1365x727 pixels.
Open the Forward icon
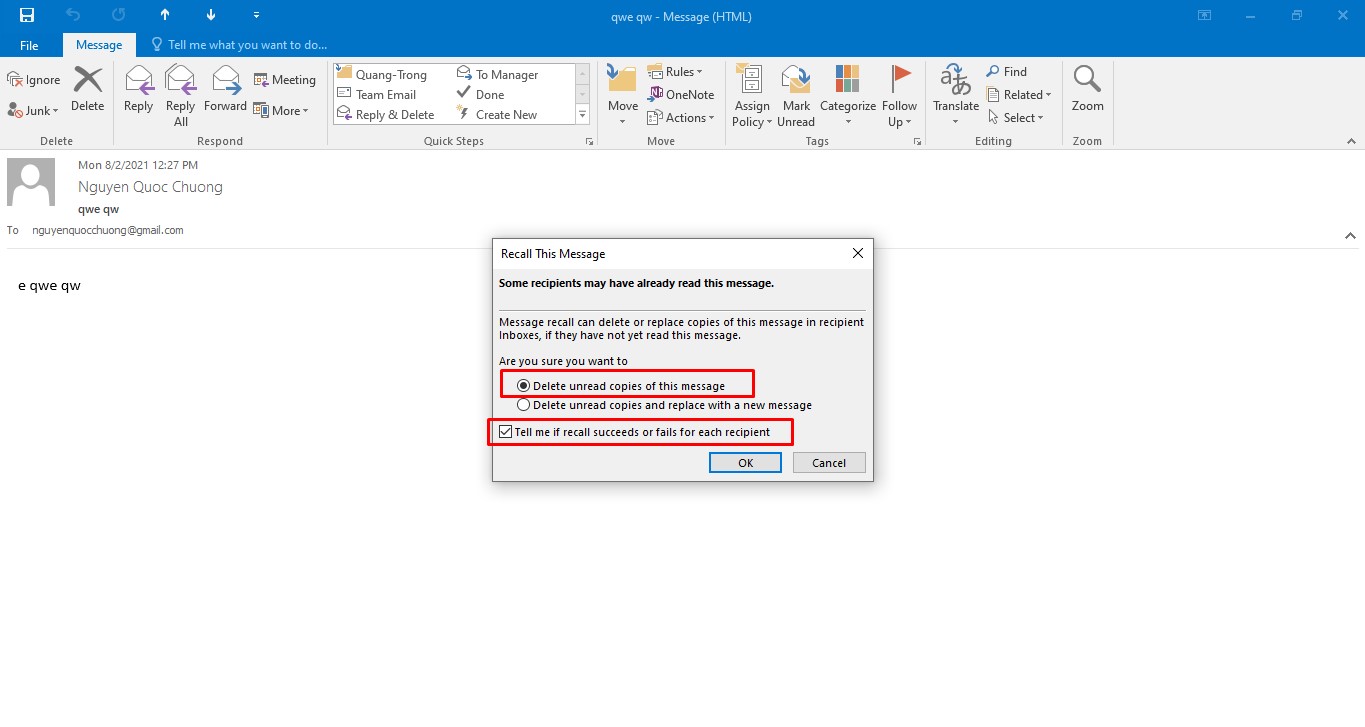pos(225,89)
